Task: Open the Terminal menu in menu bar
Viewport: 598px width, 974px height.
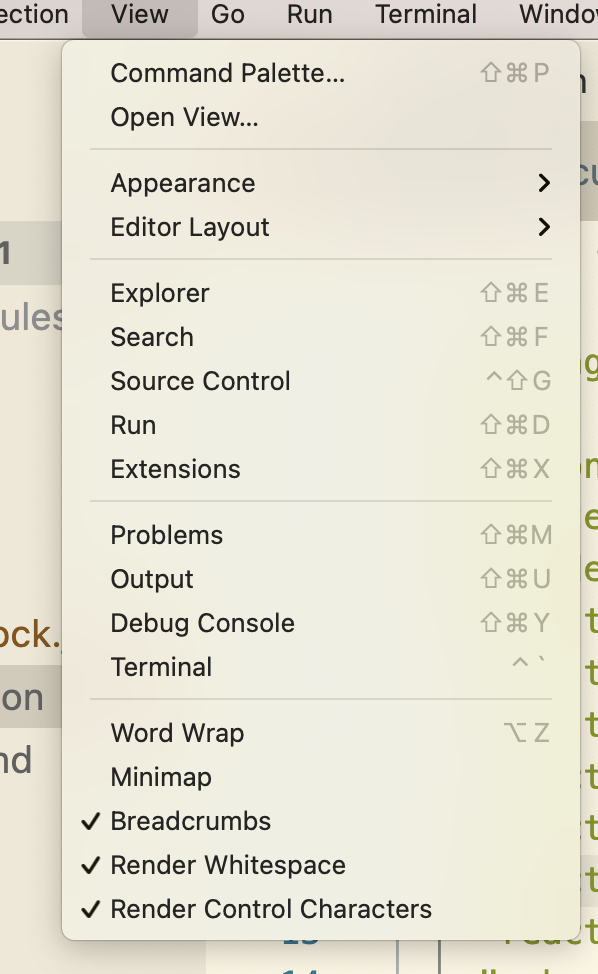Action: point(426,15)
